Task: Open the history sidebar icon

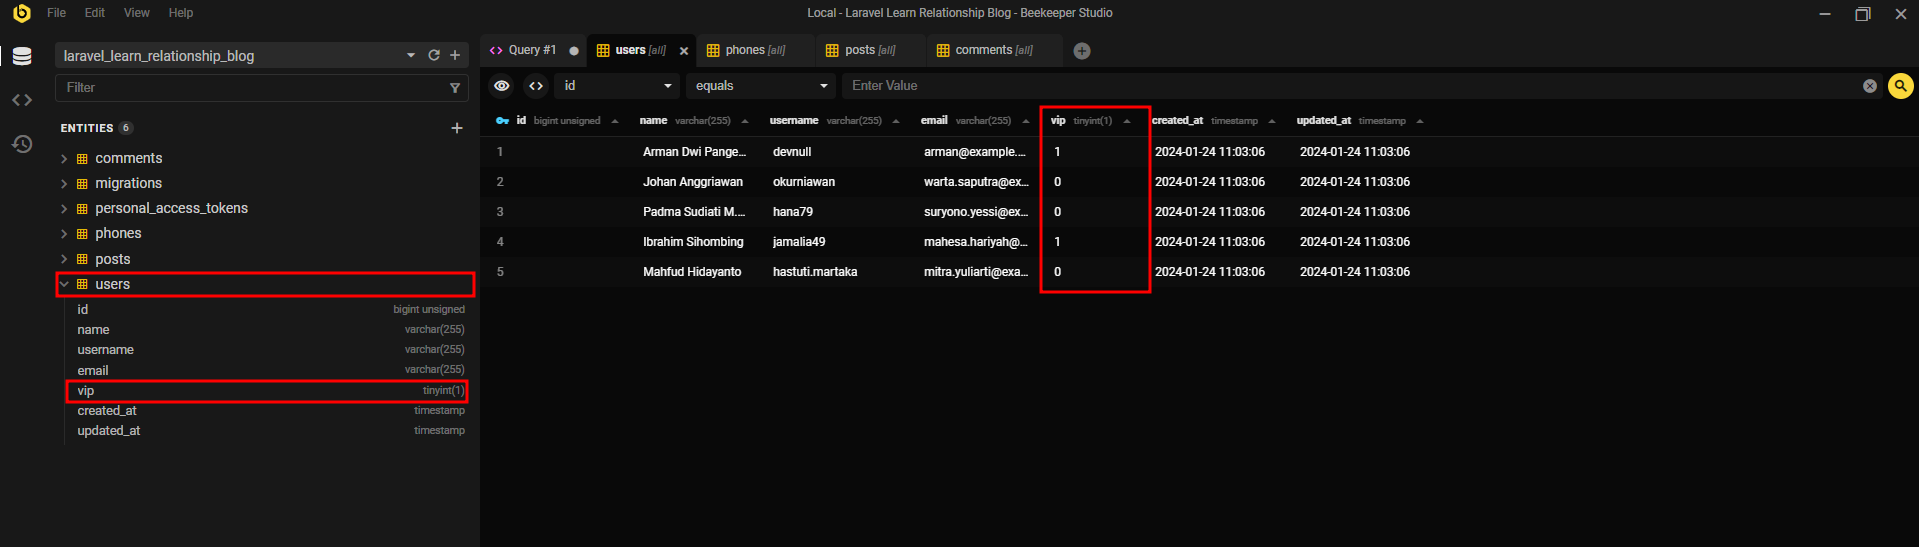Action: click(22, 144)
